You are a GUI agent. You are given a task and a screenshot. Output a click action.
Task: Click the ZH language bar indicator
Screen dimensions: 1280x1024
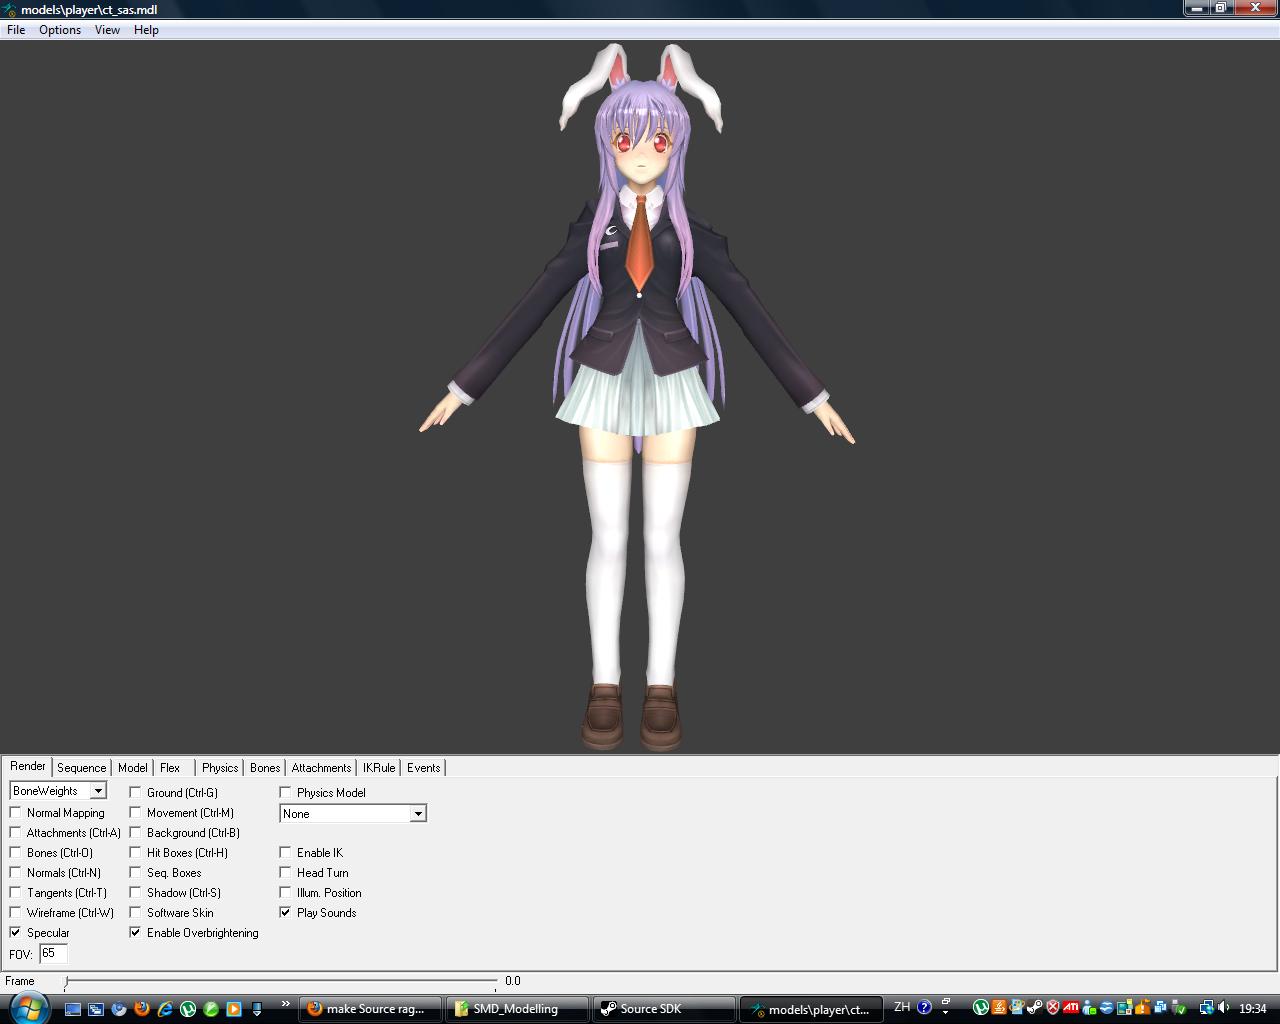902,1007
